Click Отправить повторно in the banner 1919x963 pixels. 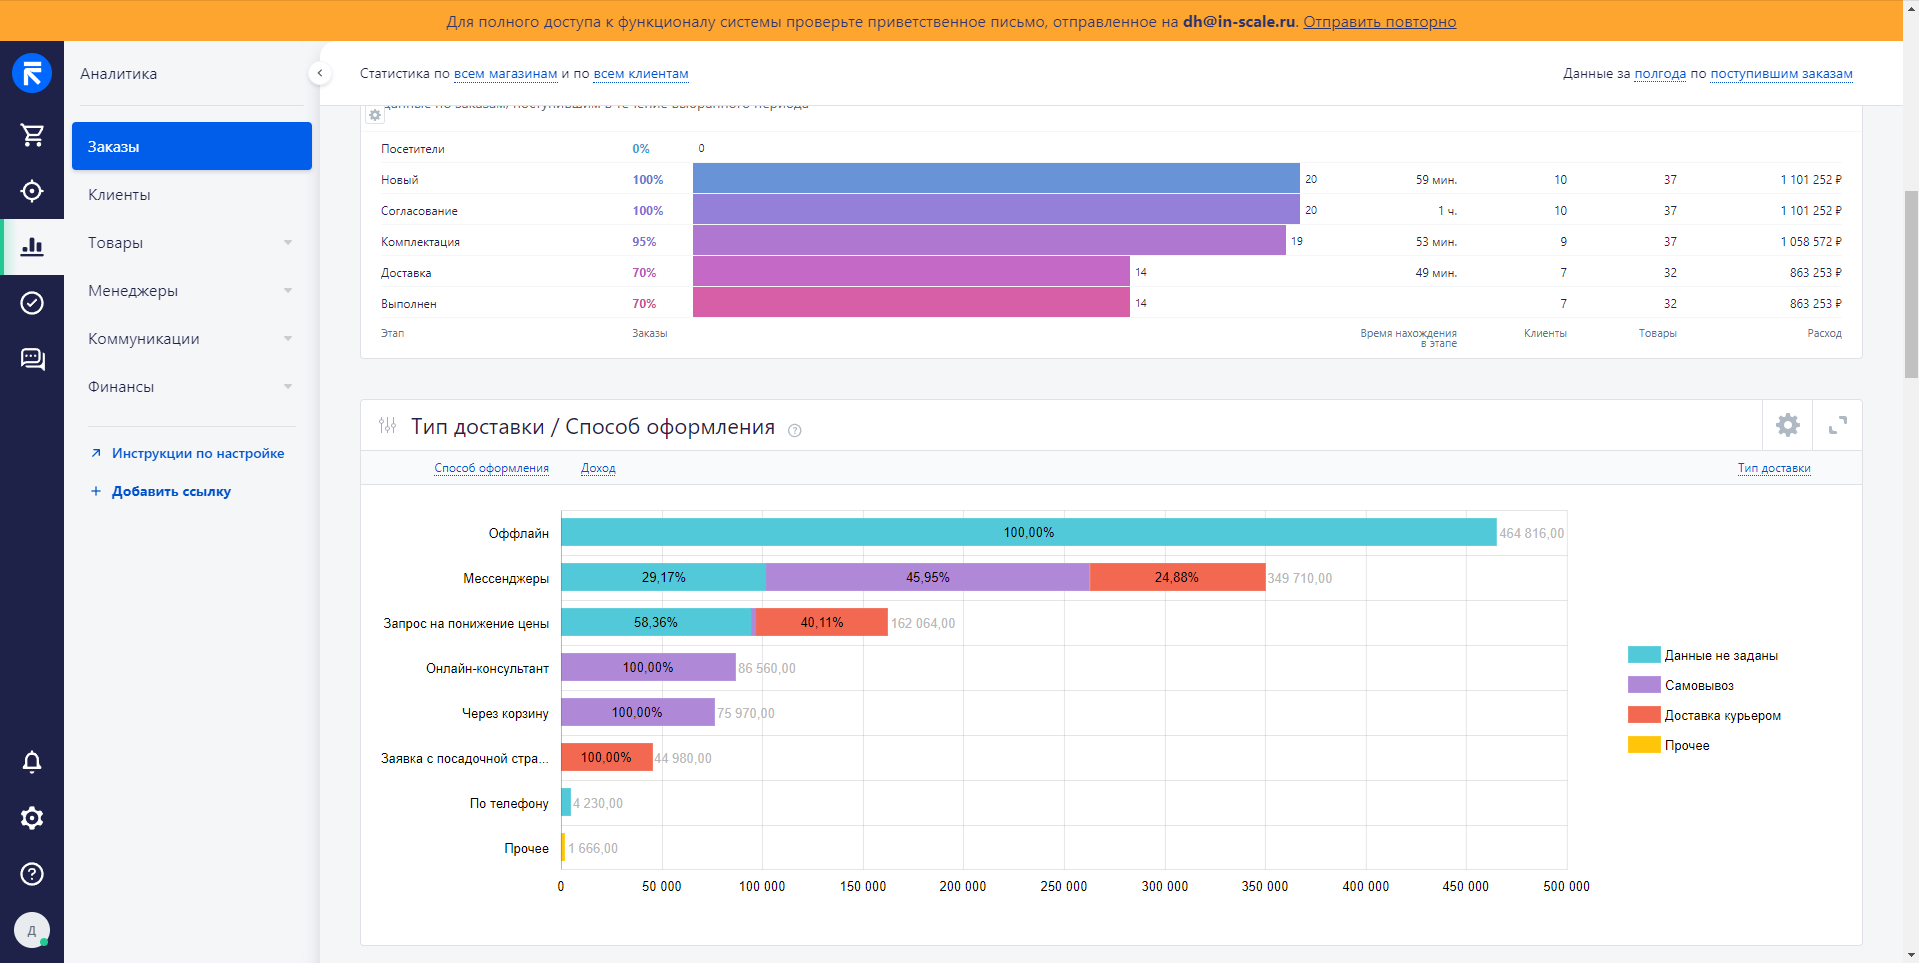point(1379,22)
